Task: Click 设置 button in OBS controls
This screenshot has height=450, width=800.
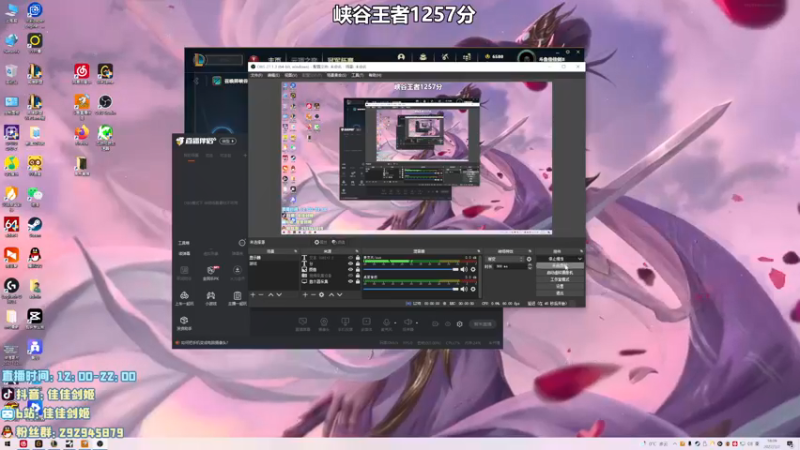Action: pyautogui.click(x=560, y=286)
